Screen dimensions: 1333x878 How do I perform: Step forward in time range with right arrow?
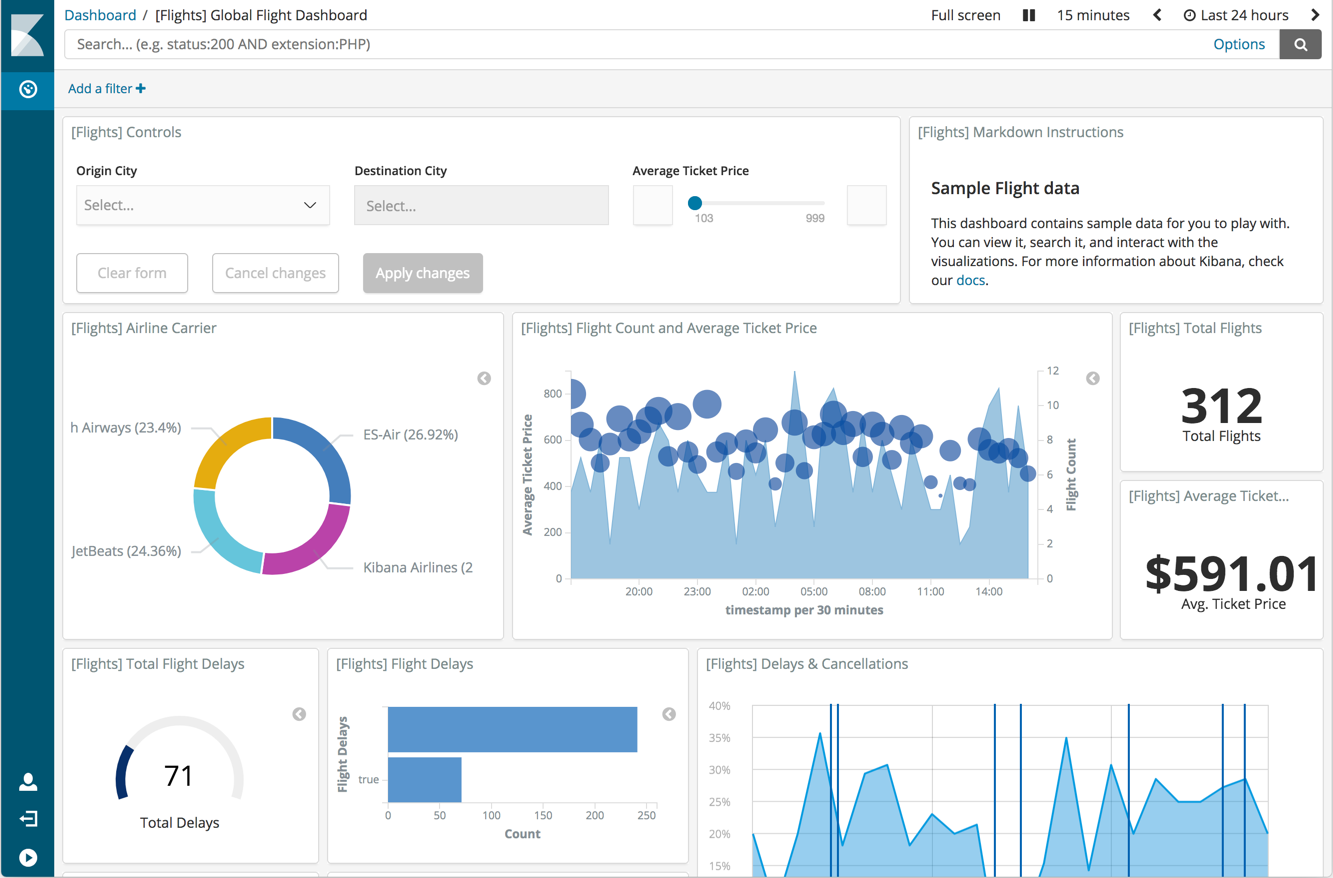[1315, 15]
